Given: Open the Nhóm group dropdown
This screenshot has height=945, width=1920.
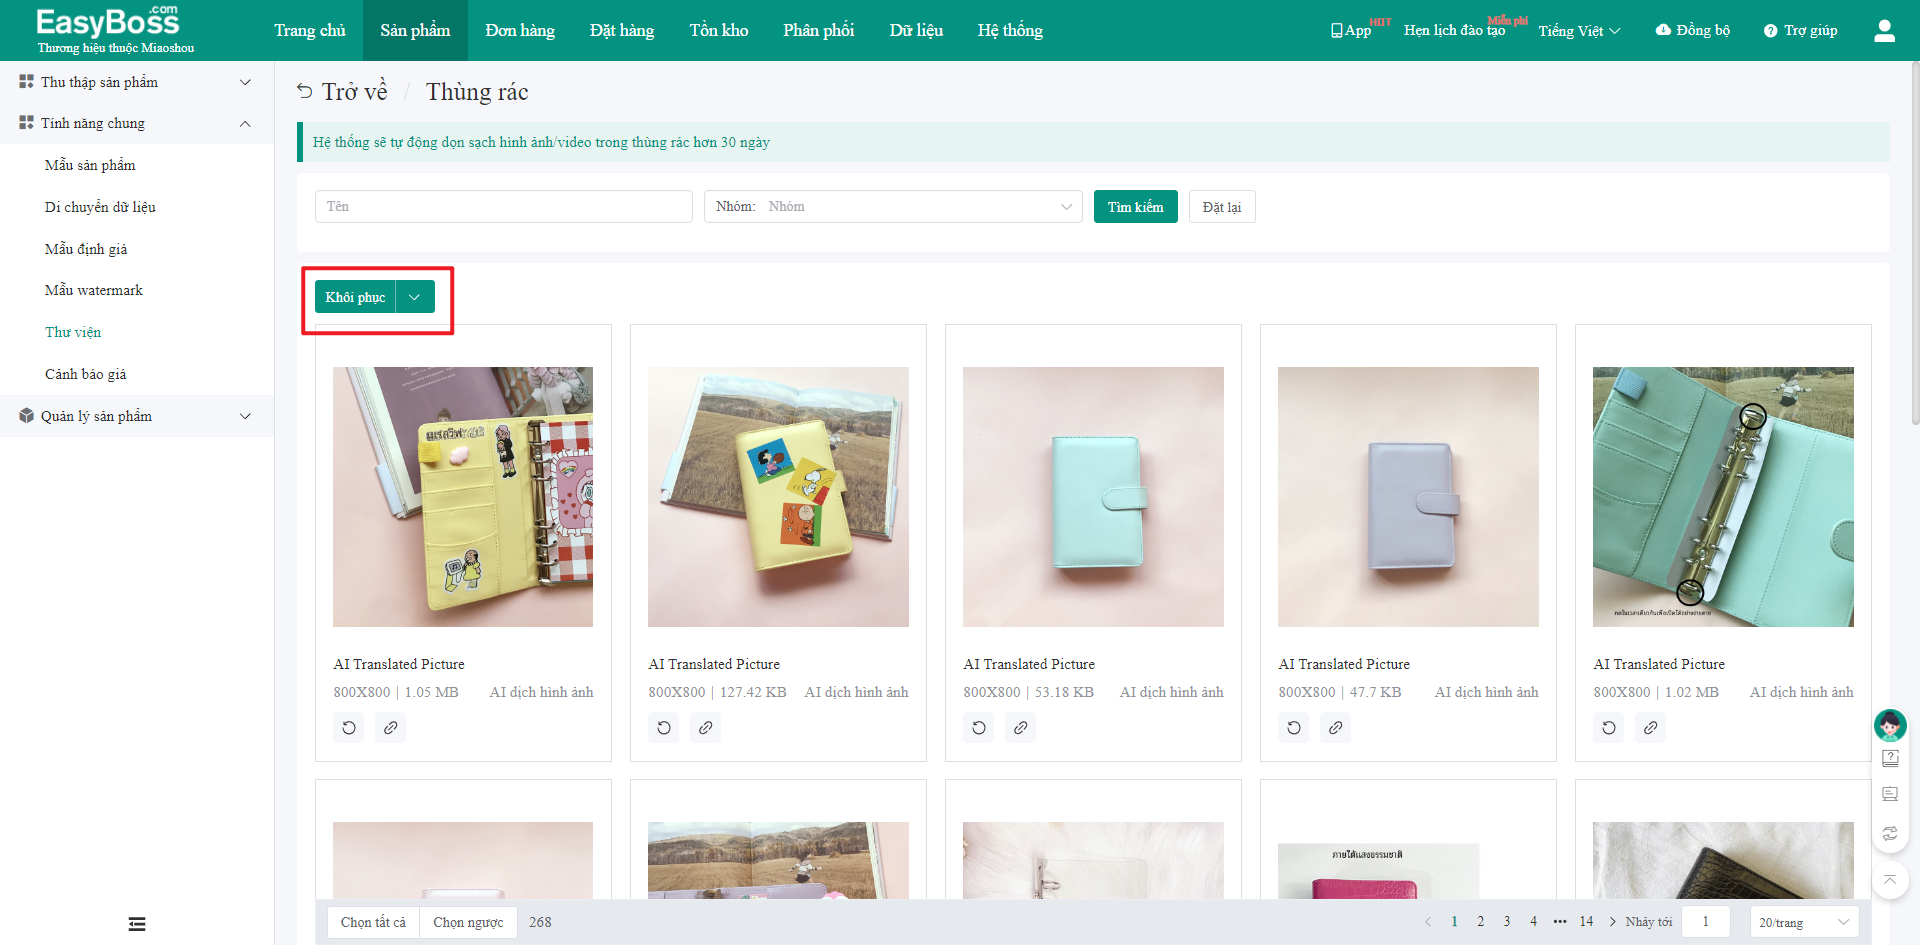Looking at the screenshot, I should tap(893, 207).
